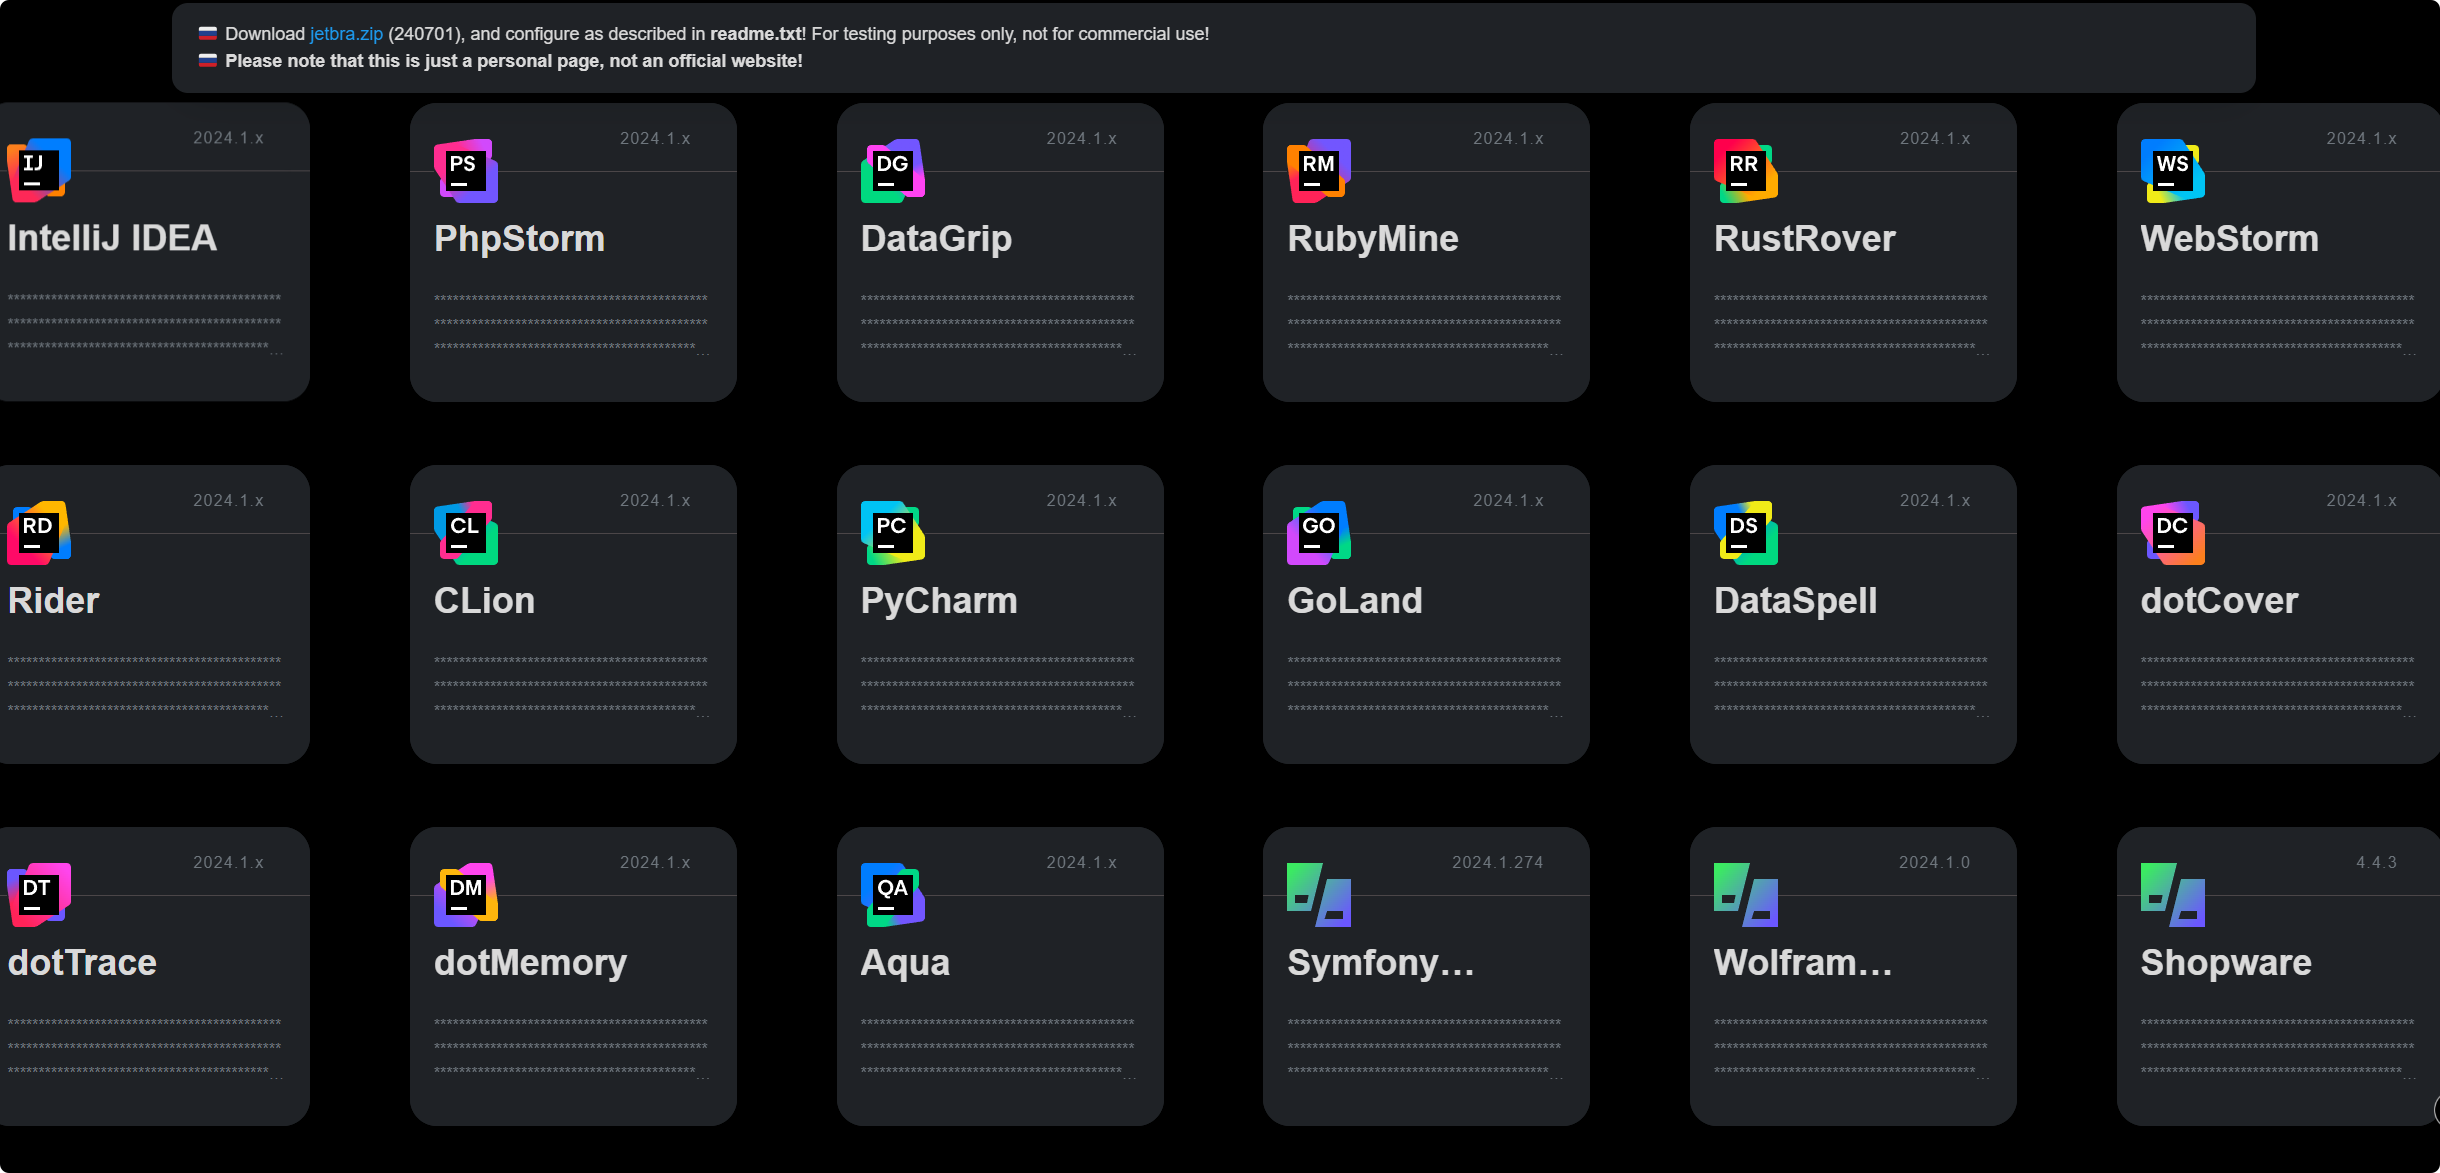The width and height of the screenshot is (2440, 1173).
Task: Click the Rider title
Action: (53, 601)
